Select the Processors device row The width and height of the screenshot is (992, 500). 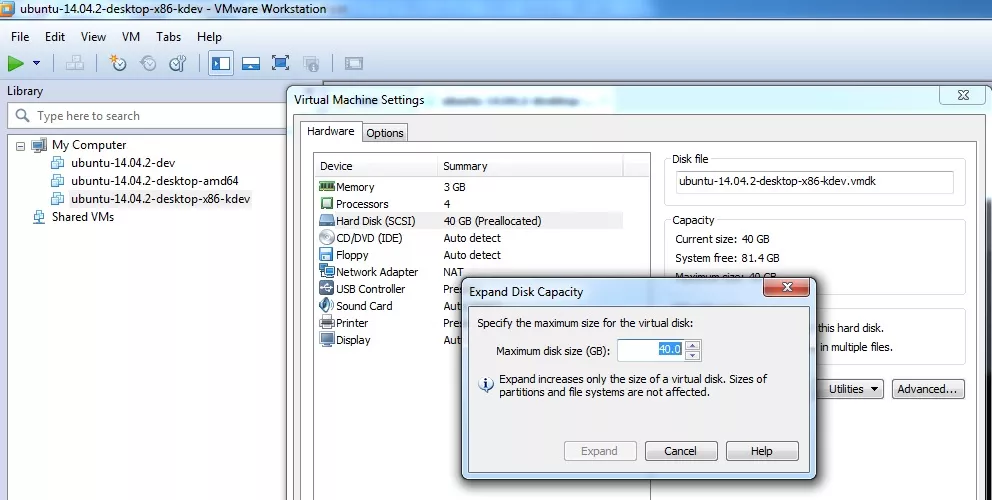tap(470, 204)
